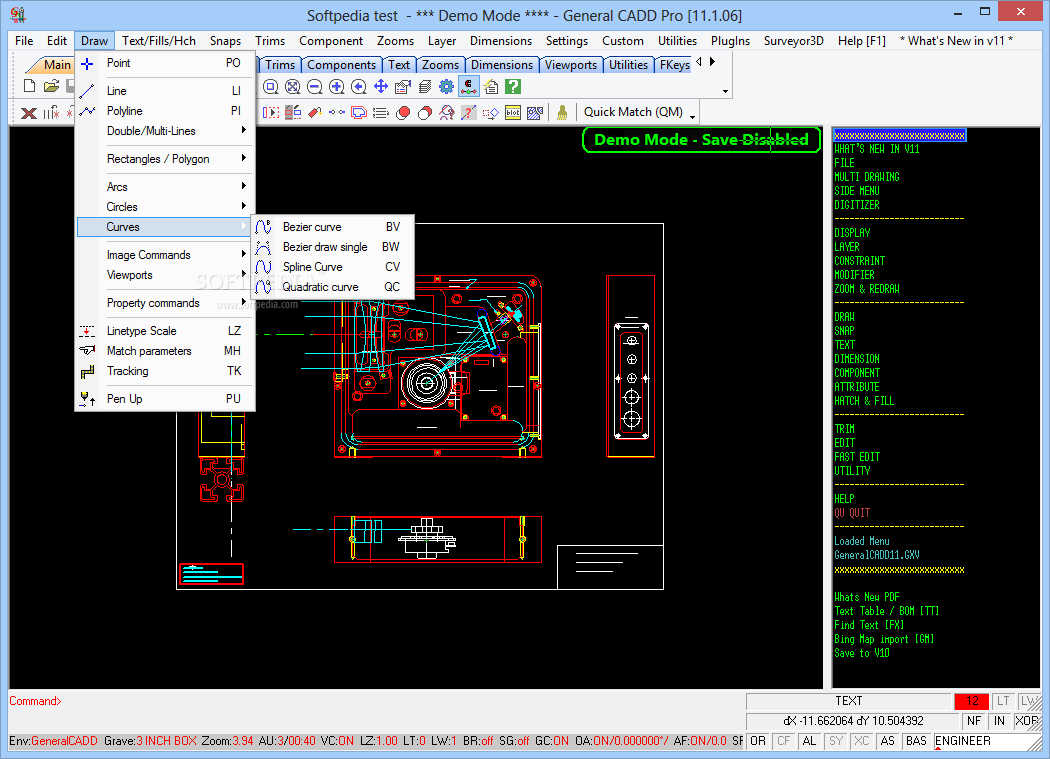Open the Snaps menu

(x=225, y=41)
